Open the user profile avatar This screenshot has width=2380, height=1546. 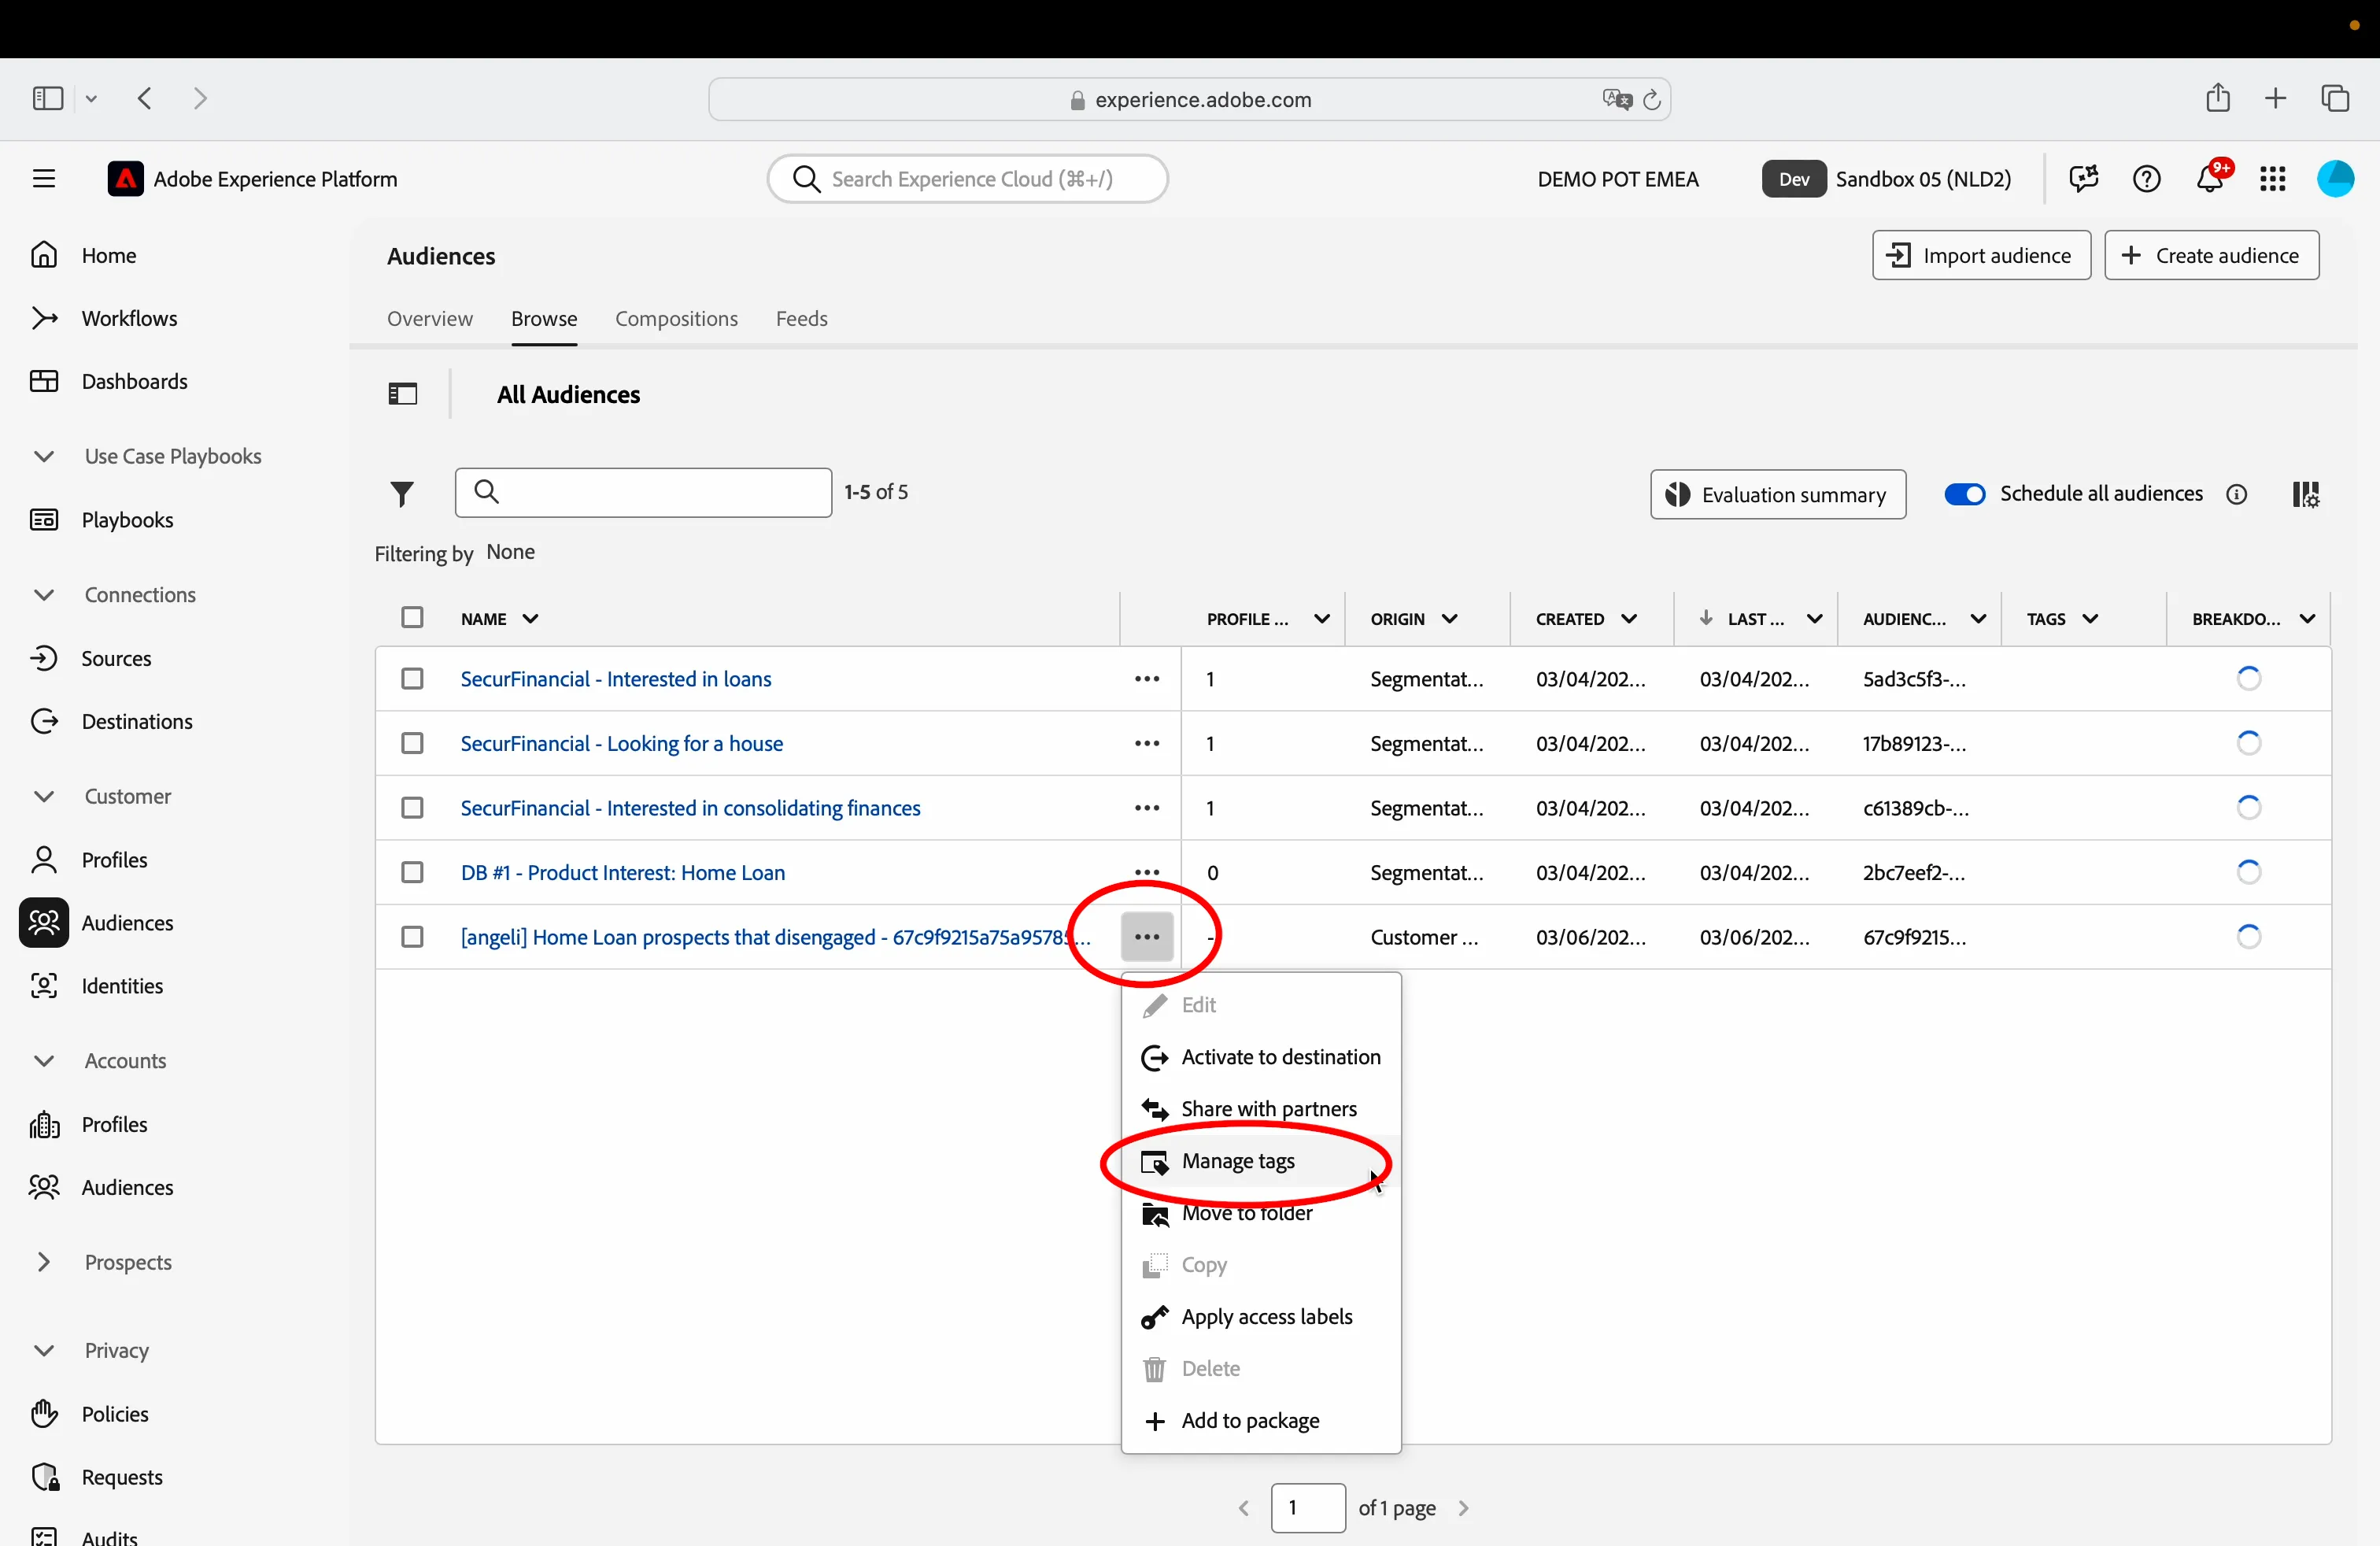[2334, 179]
